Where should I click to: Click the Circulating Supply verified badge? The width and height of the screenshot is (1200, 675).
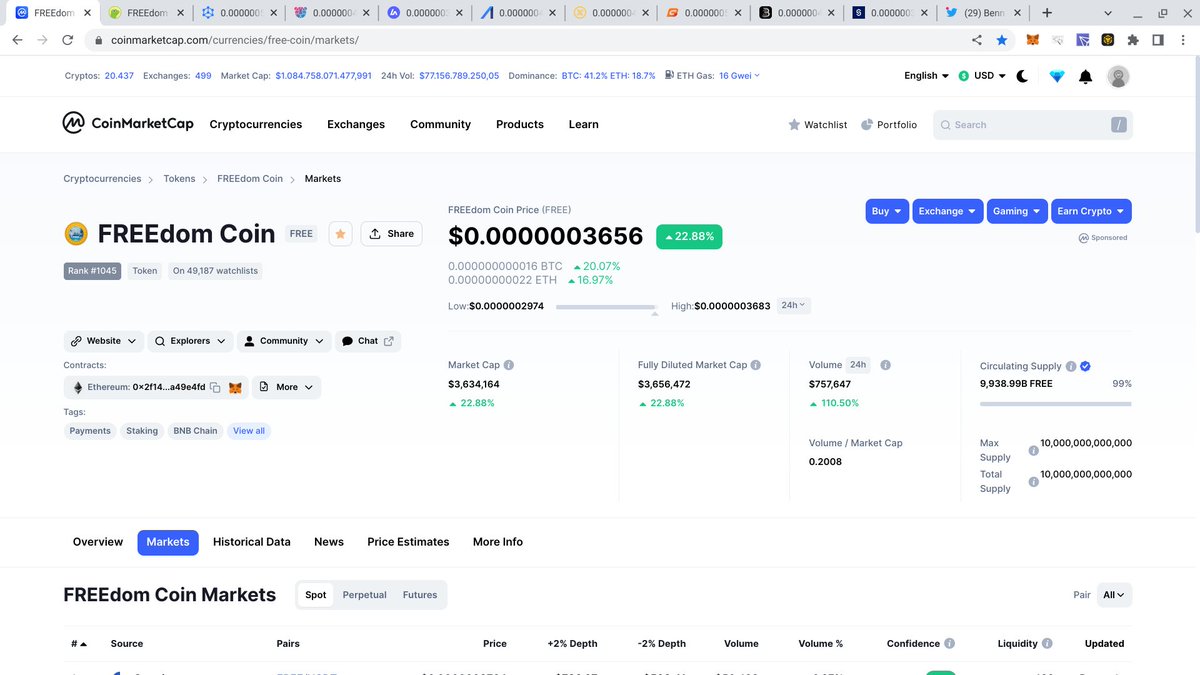tap(1084, 366)
